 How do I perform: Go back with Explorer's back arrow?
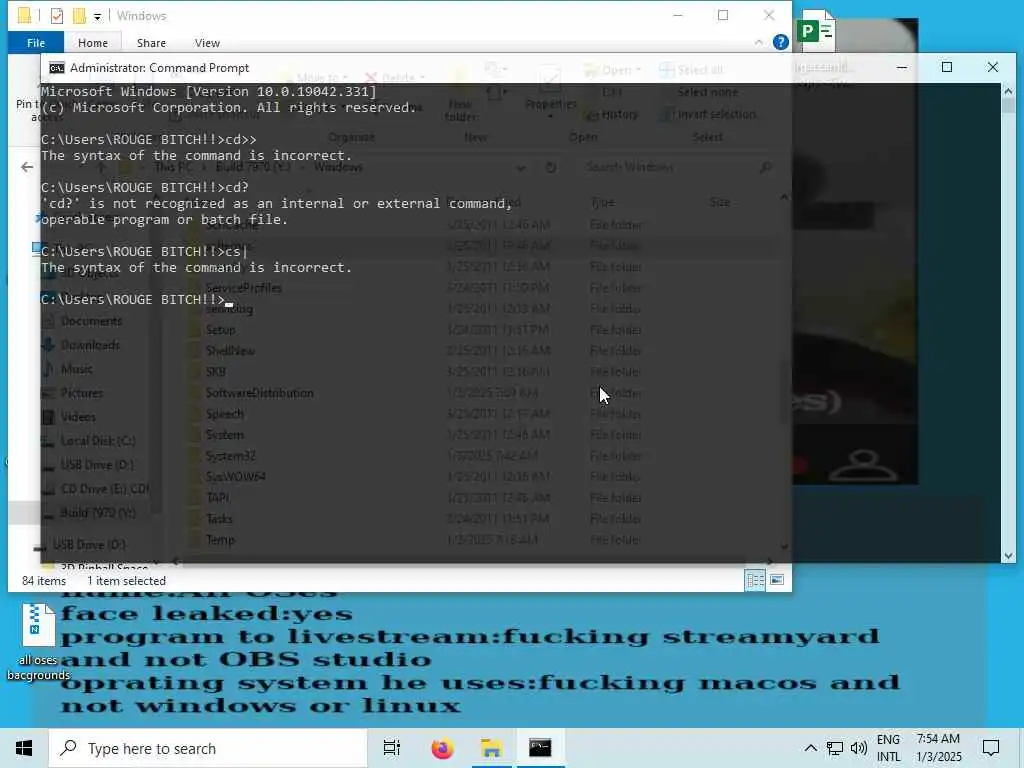pyautogui.click(x=27, y=167)
